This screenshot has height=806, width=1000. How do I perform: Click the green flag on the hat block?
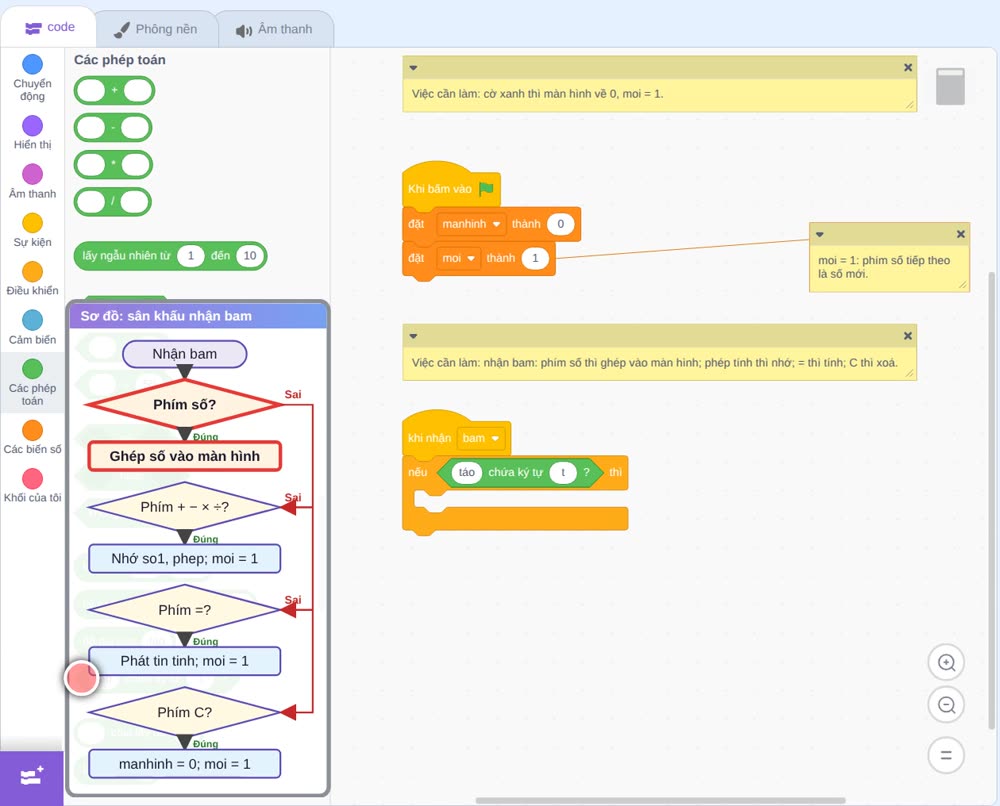pos(486,189)
